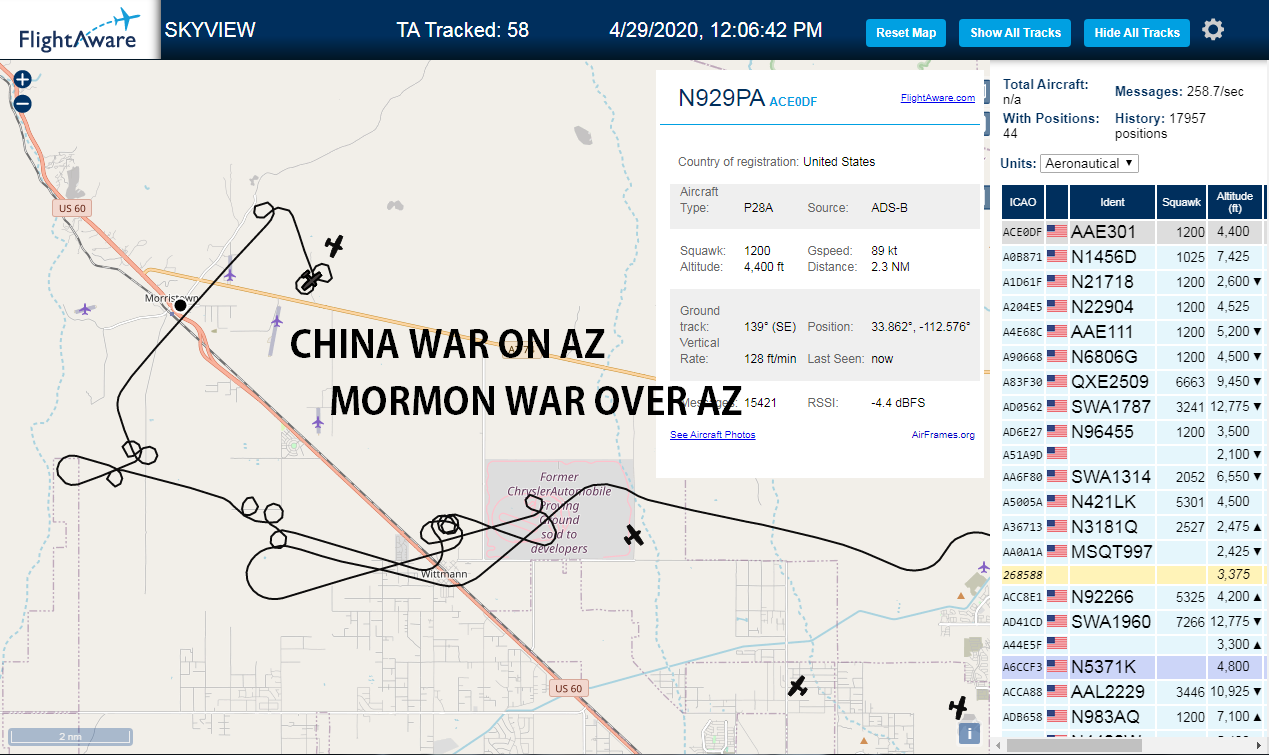The width and height of the screenshot is (1269, 755).
Task: Open the FlightAware.com link for N929PA
Action: (937, 98)
